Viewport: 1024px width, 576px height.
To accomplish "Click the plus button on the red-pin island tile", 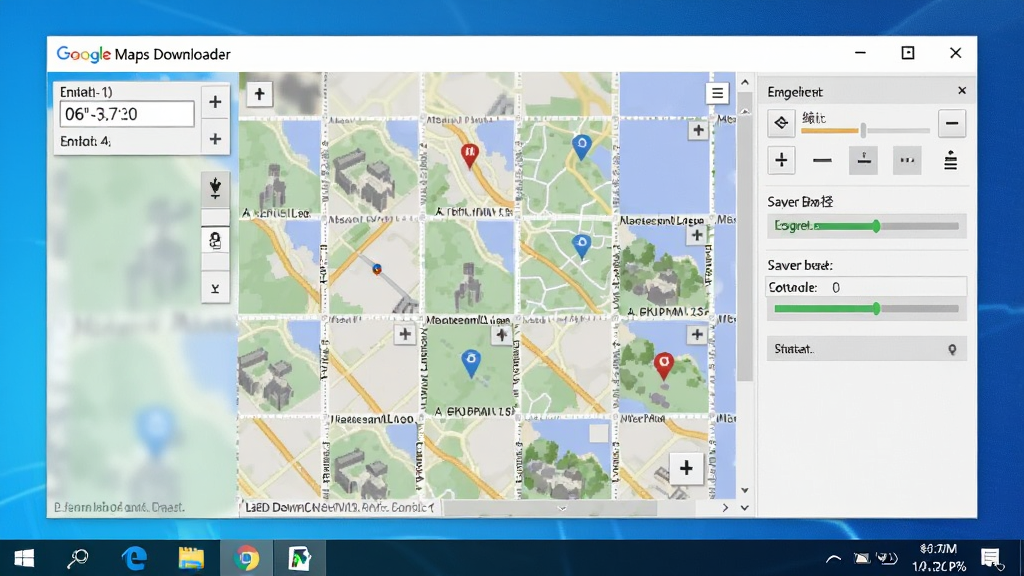I will pyautogui.click(x=697, y=334).
